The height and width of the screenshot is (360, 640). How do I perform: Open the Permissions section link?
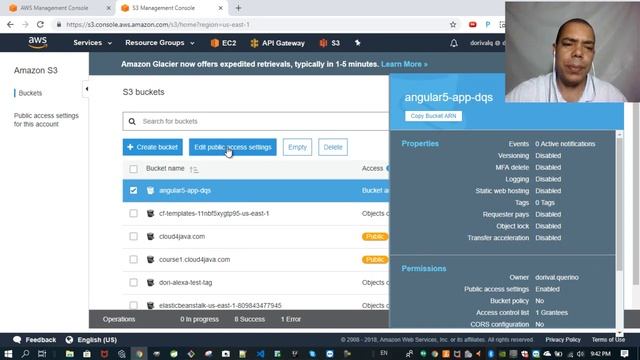(x=424, y=269)
